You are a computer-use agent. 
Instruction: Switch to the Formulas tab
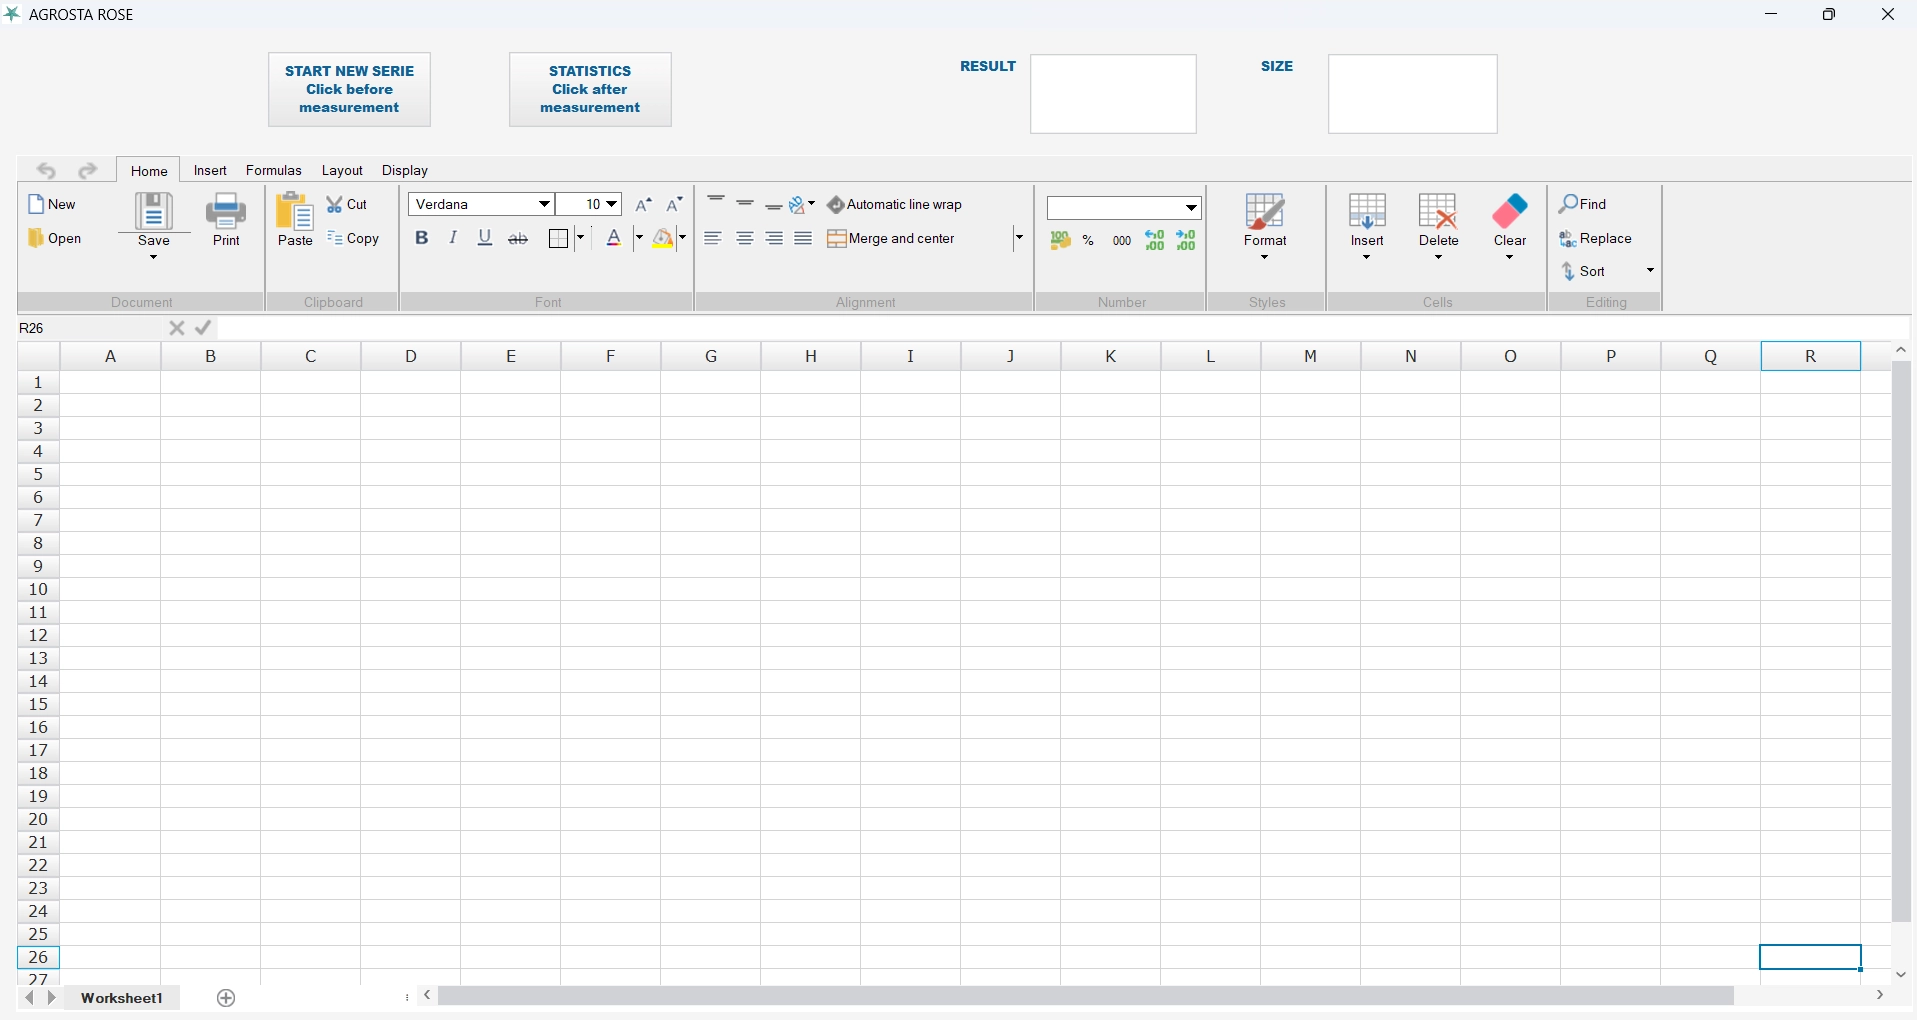[274, 171]
